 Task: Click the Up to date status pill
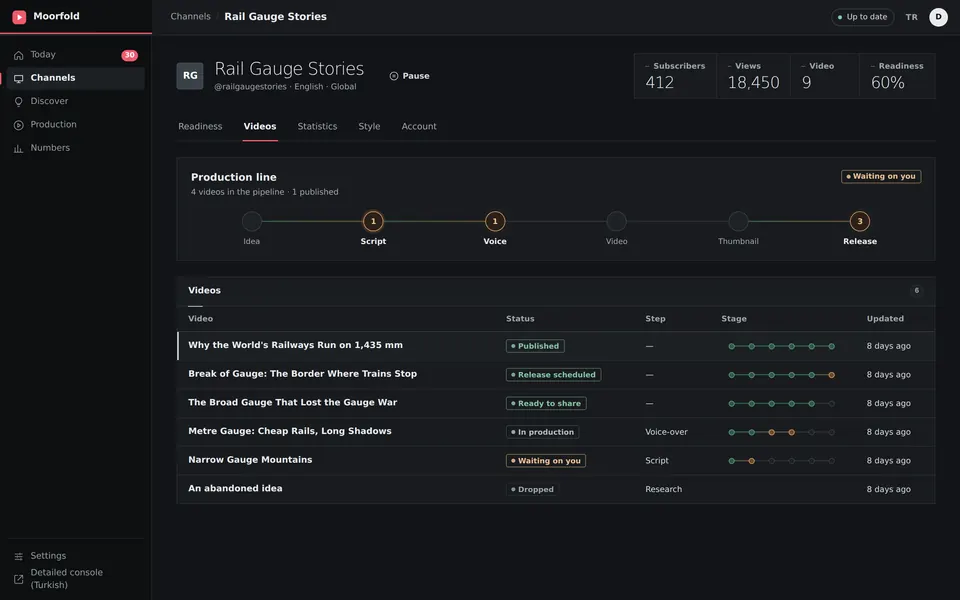[863, 17]
